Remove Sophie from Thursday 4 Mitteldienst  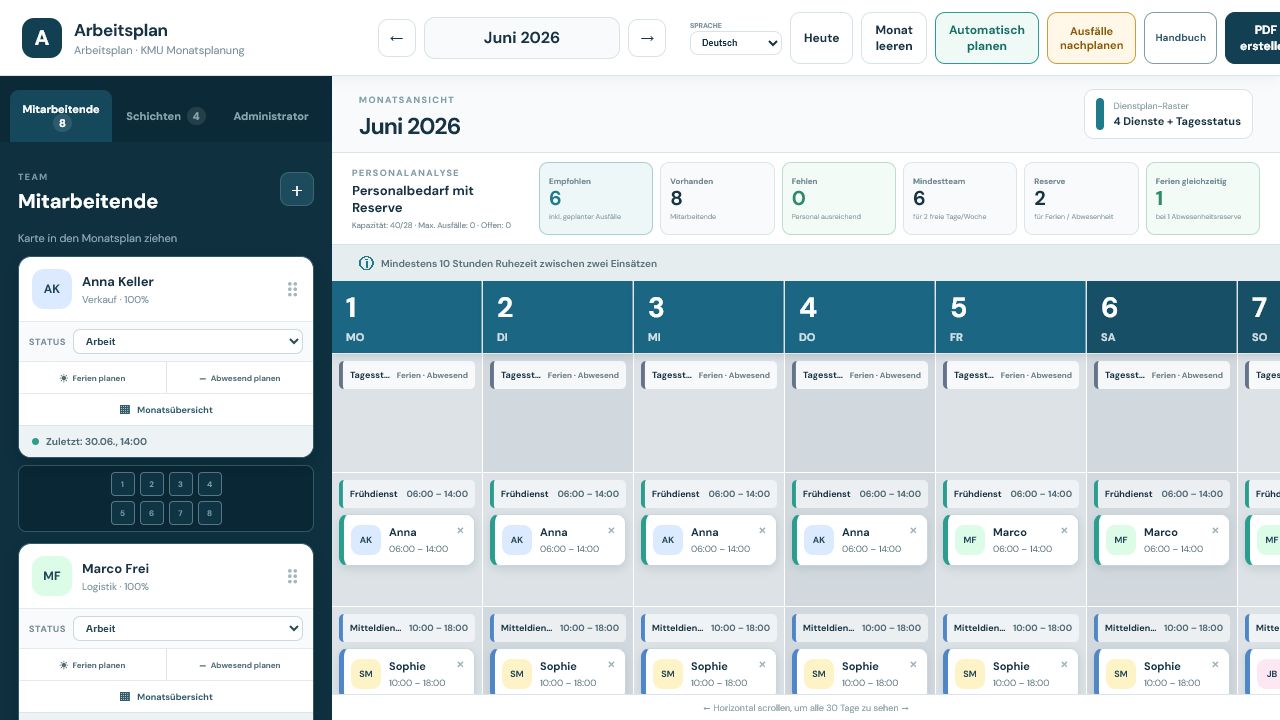pos(913,665)
